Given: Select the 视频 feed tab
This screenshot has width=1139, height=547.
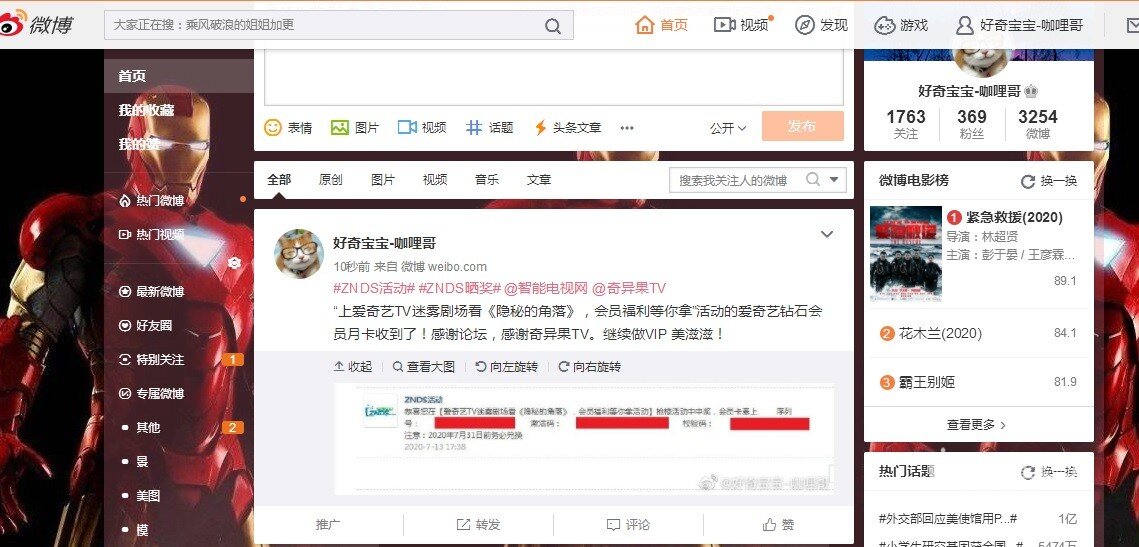Looking at the screenshot, I should 435,179.
